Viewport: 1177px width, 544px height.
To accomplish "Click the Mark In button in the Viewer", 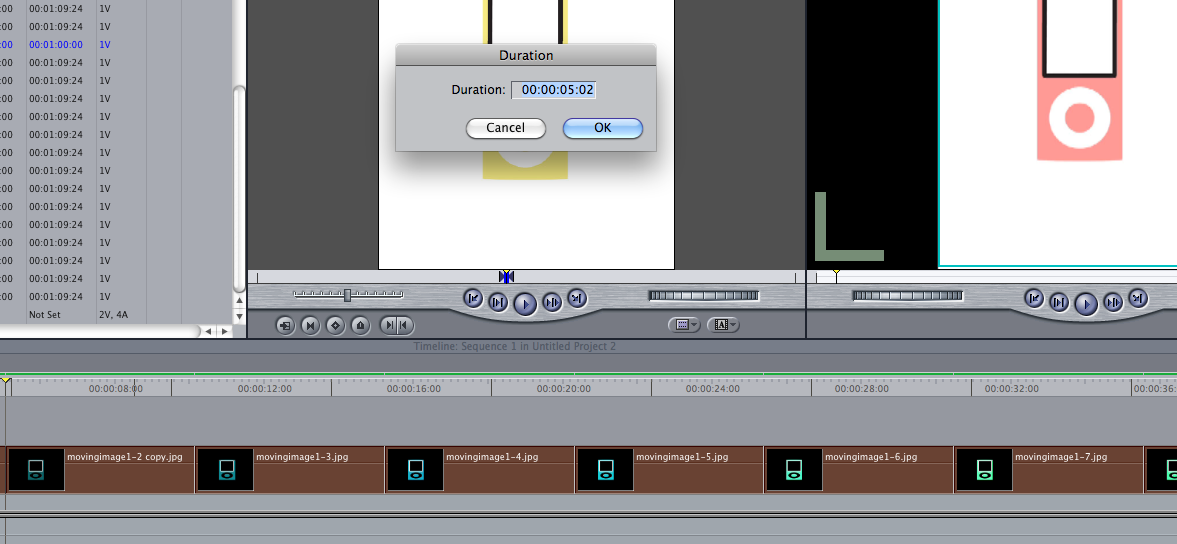I will (x=389, y=325).
